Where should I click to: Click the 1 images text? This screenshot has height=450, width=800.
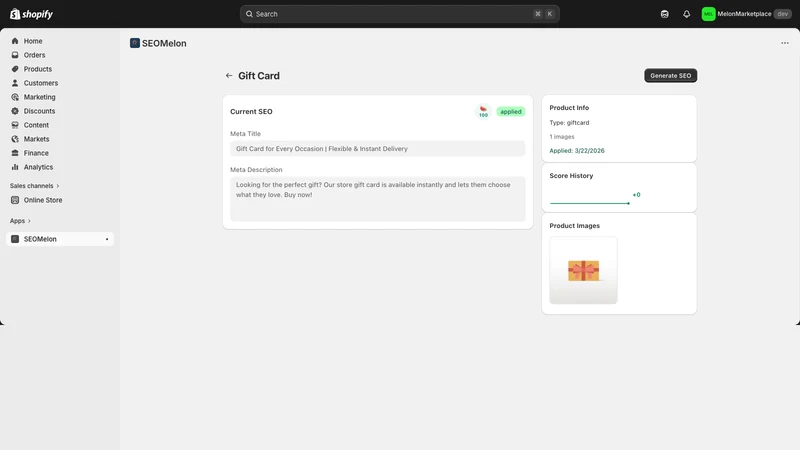562,137
